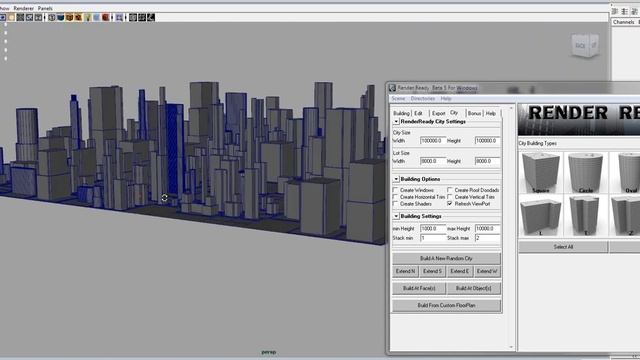
Task: Click the persp camera label in viewport
Action: 269,352
